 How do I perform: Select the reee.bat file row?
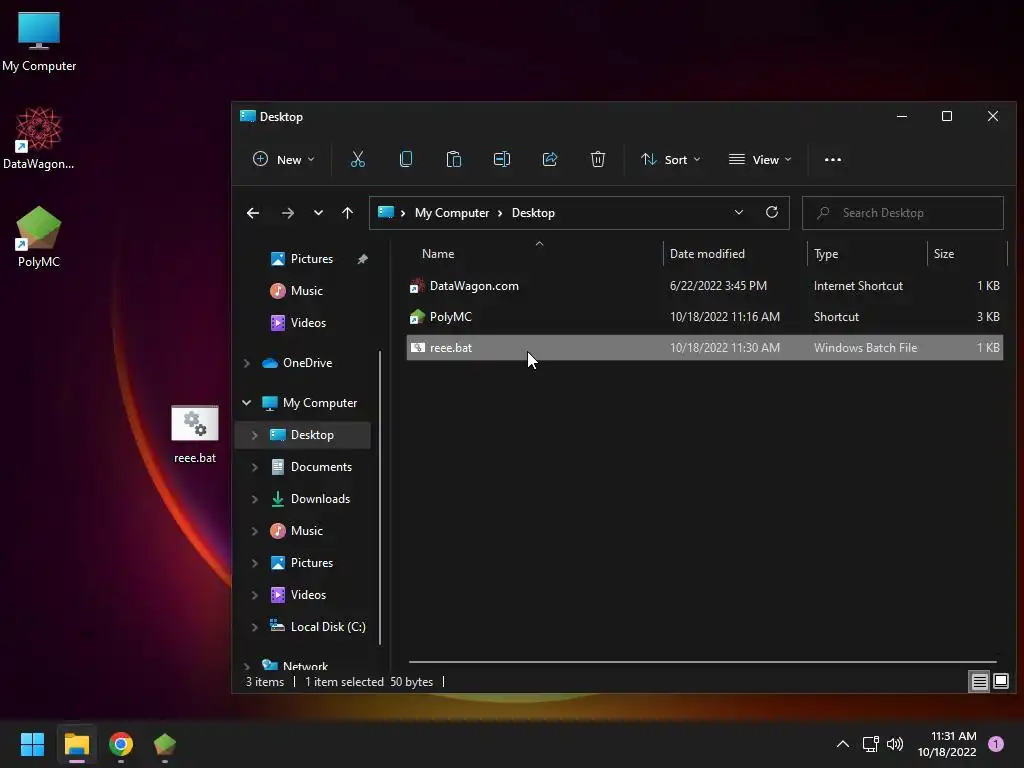tap(705, 347)
